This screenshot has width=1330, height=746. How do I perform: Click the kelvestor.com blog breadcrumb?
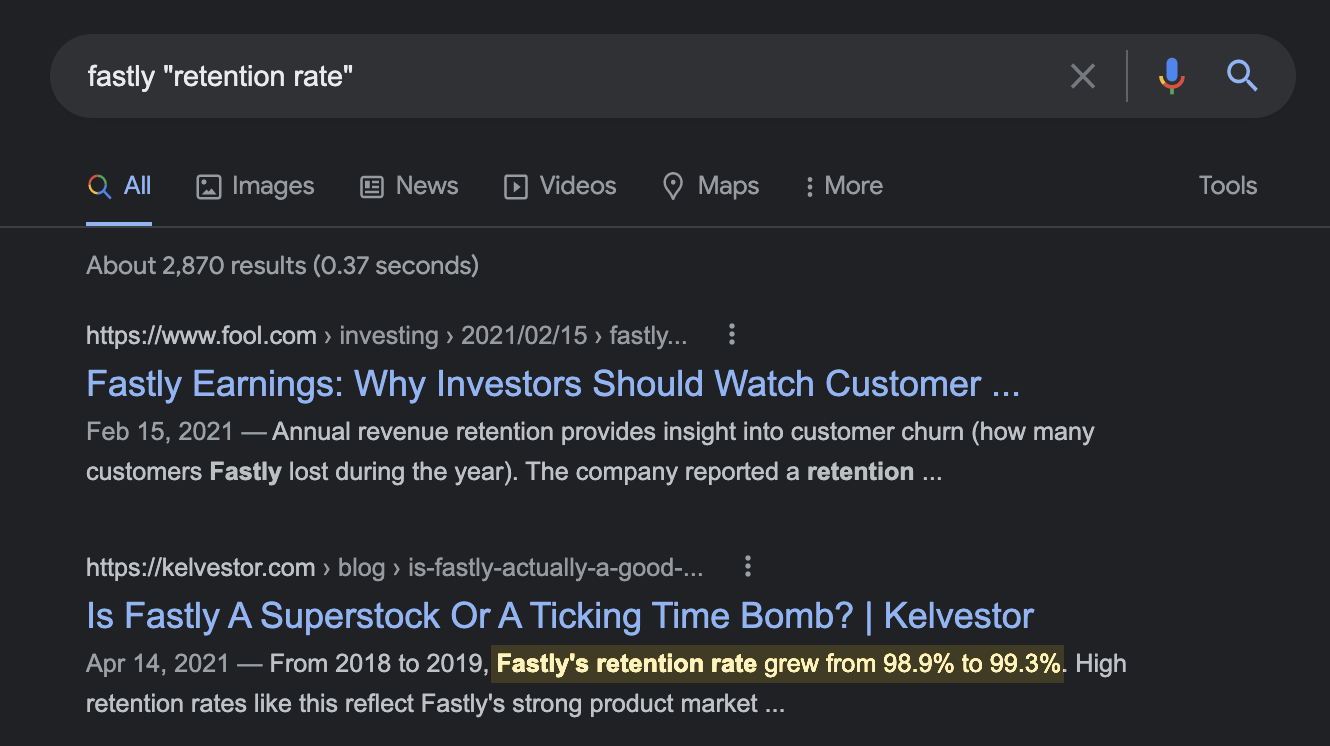pos(362,567)
